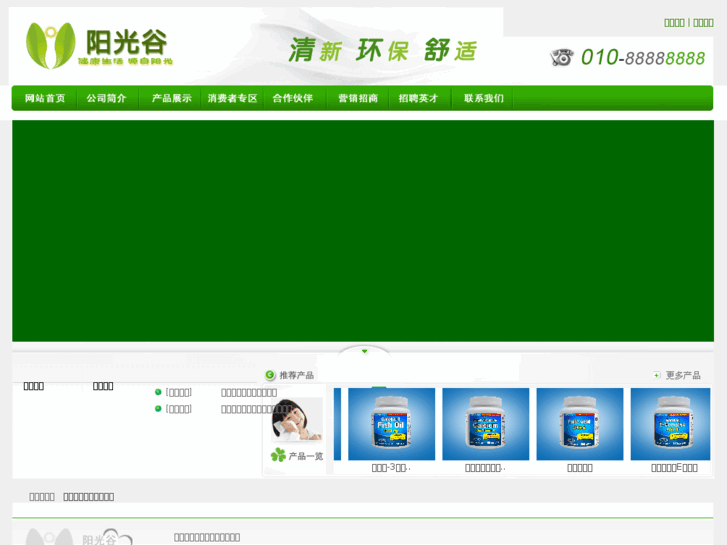This screenshot has height=545, width=727.
Task: Click the first green bullet news icon
Action: (x=158, y=392)
